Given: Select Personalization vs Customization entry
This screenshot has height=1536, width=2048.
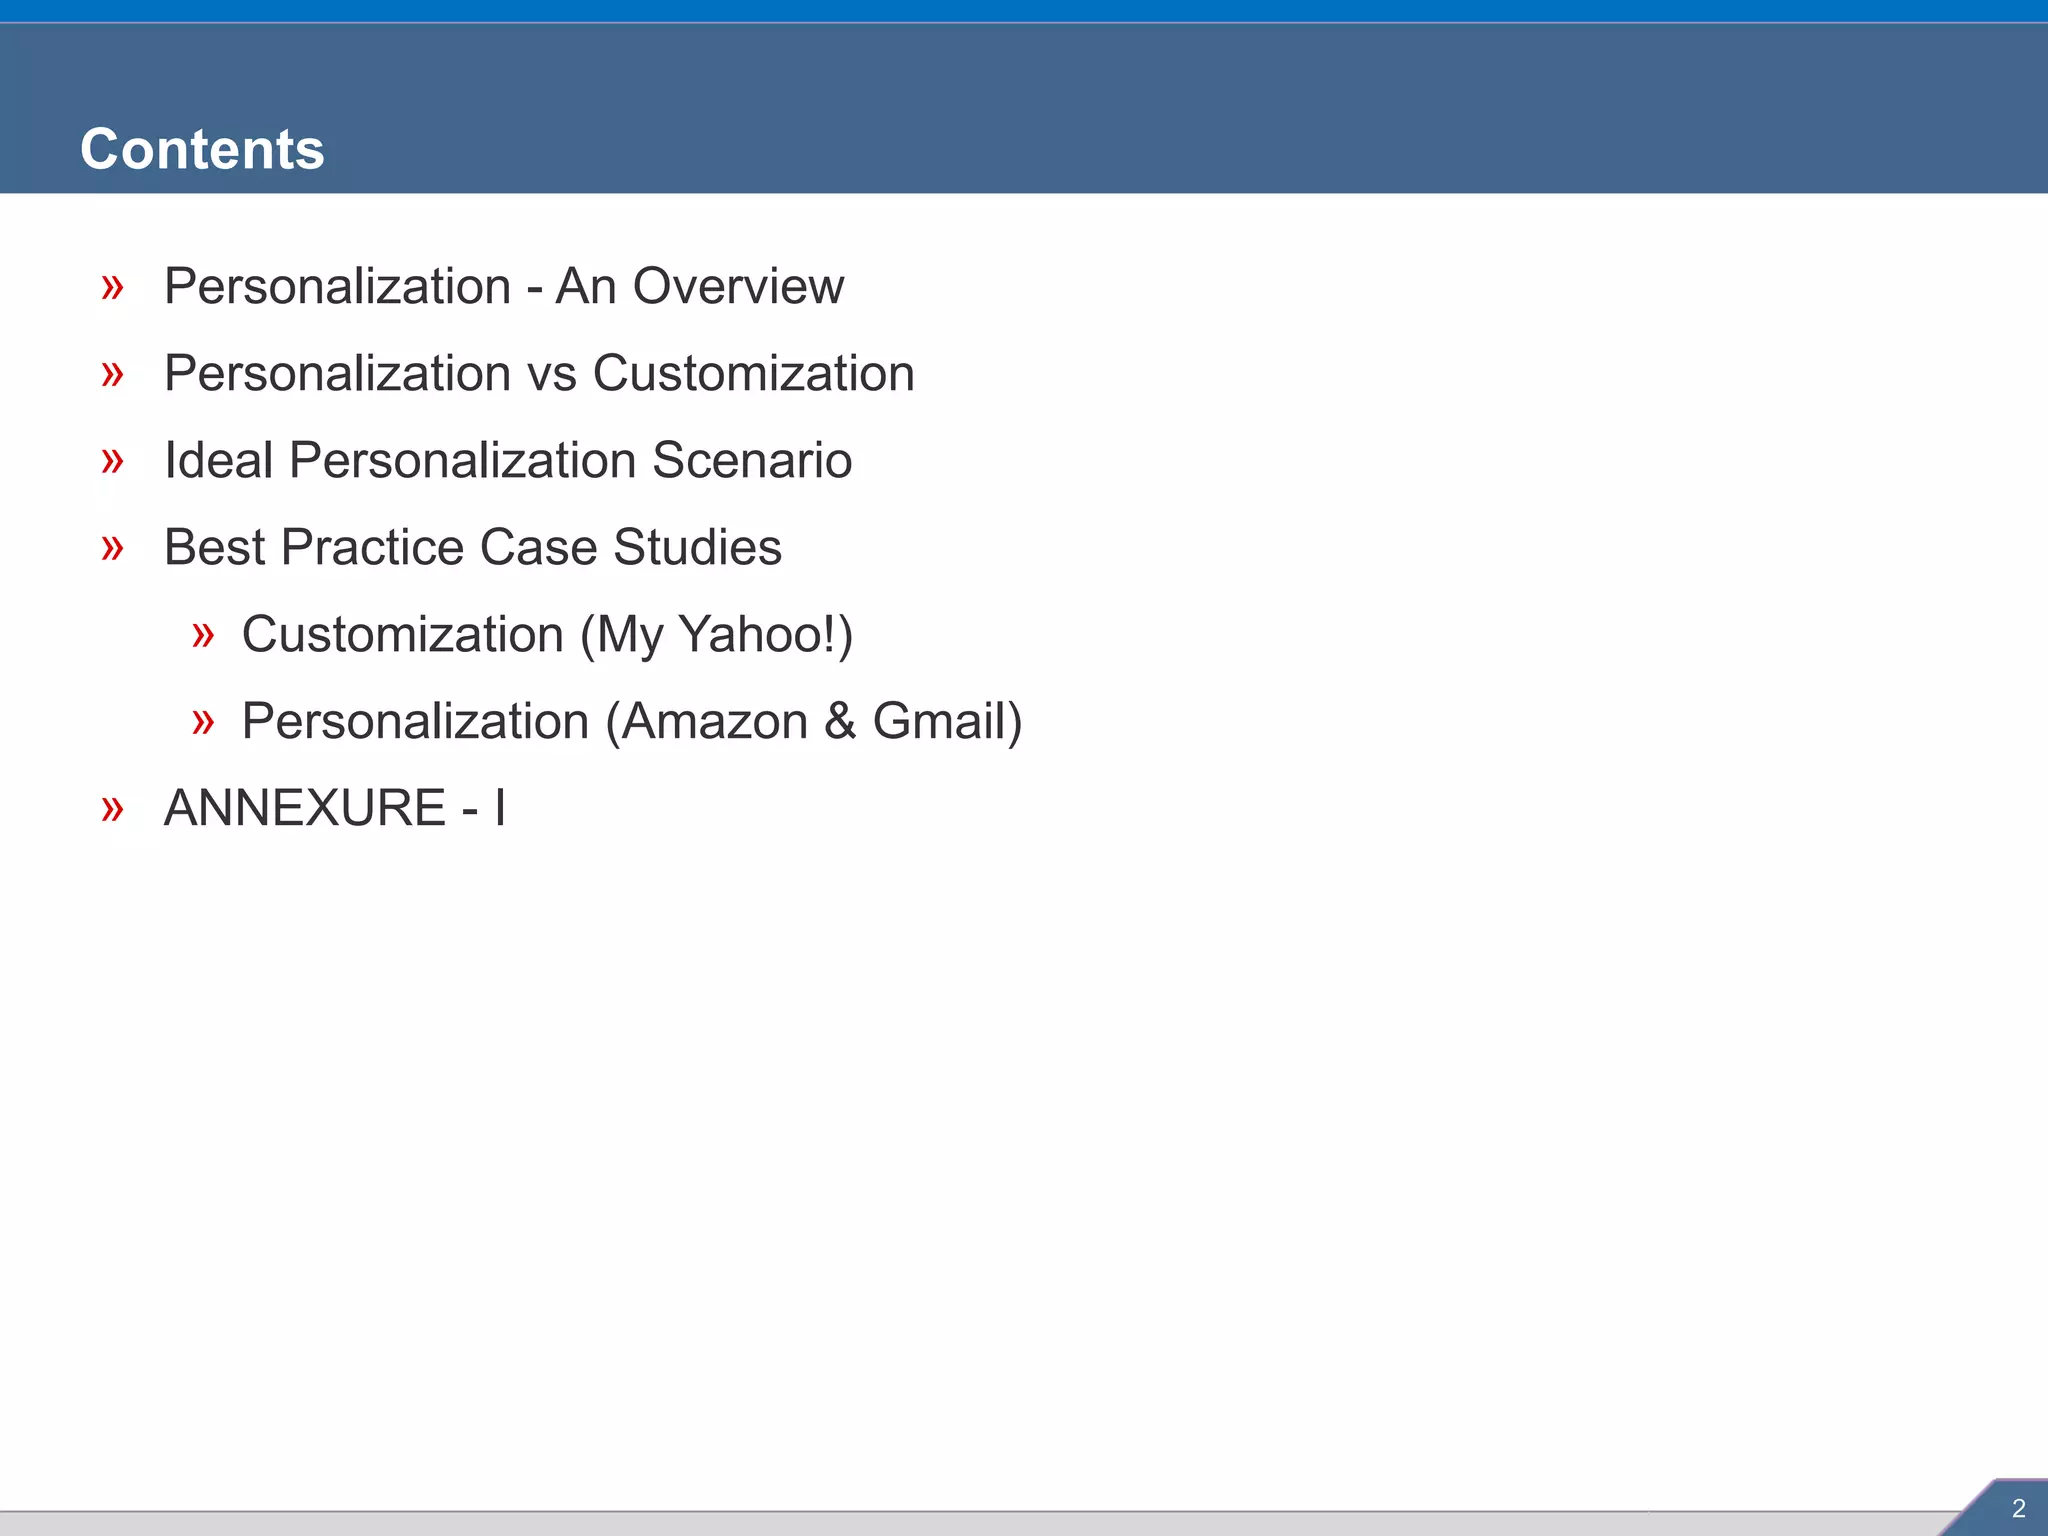Looking at the screenshot, I should (539, 374).
